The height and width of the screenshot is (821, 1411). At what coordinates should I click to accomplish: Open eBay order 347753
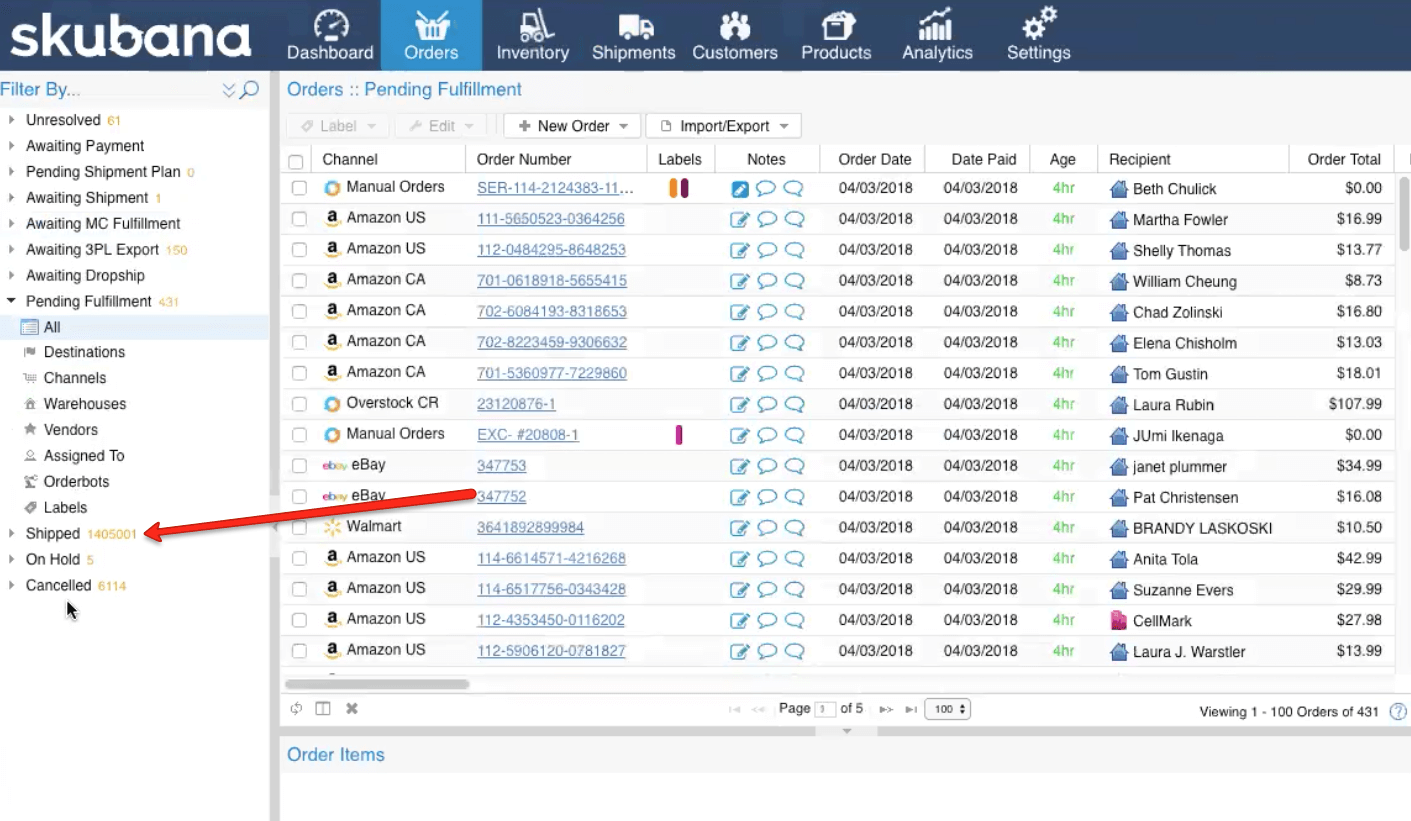pyautogui.click(x=502, y=466)
